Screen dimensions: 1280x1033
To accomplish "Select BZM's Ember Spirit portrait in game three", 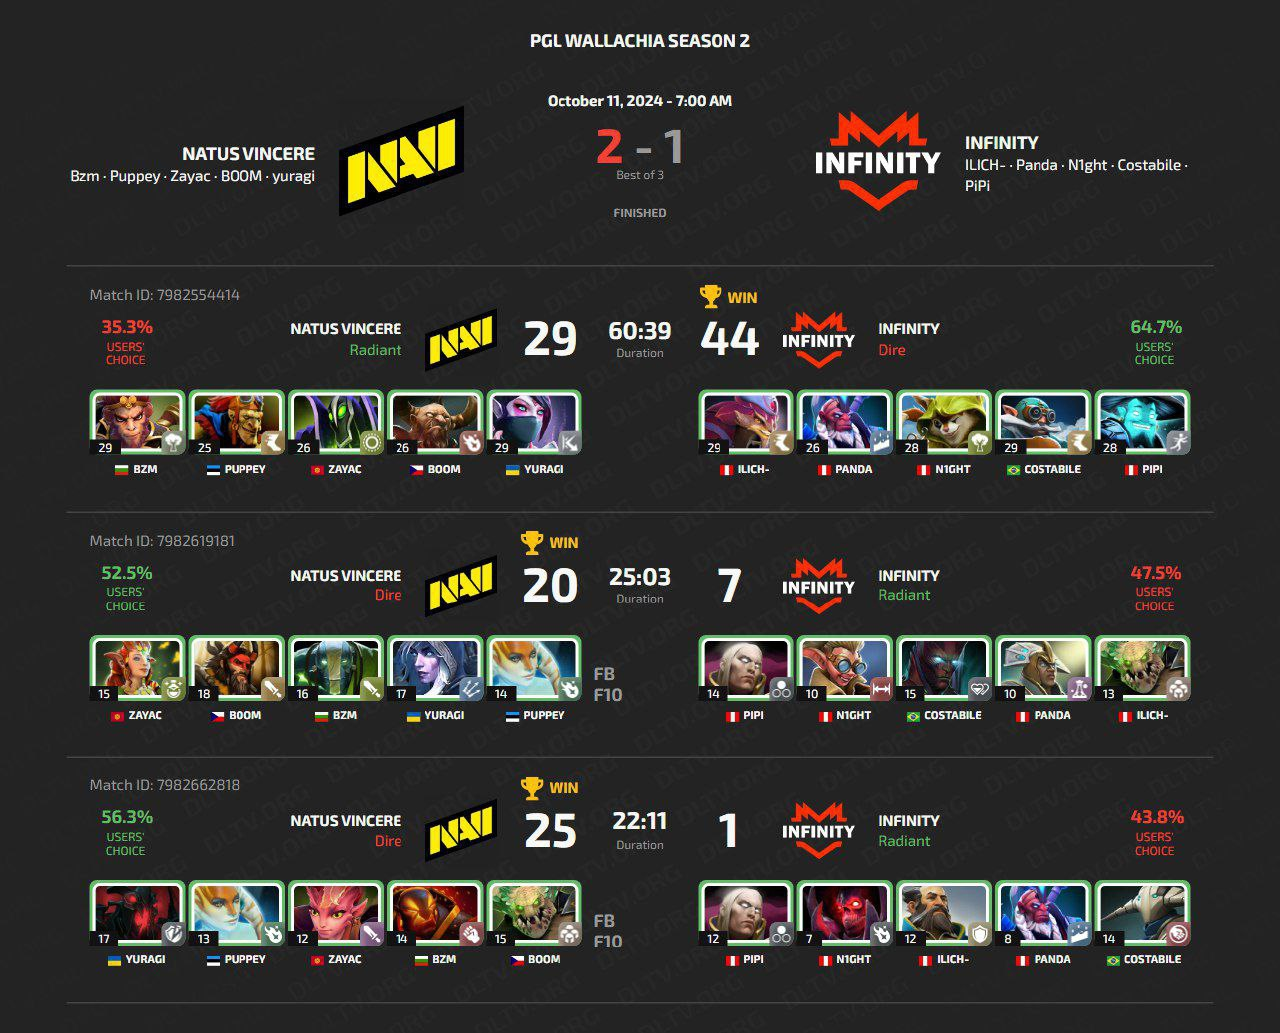I will click(435, 914).
